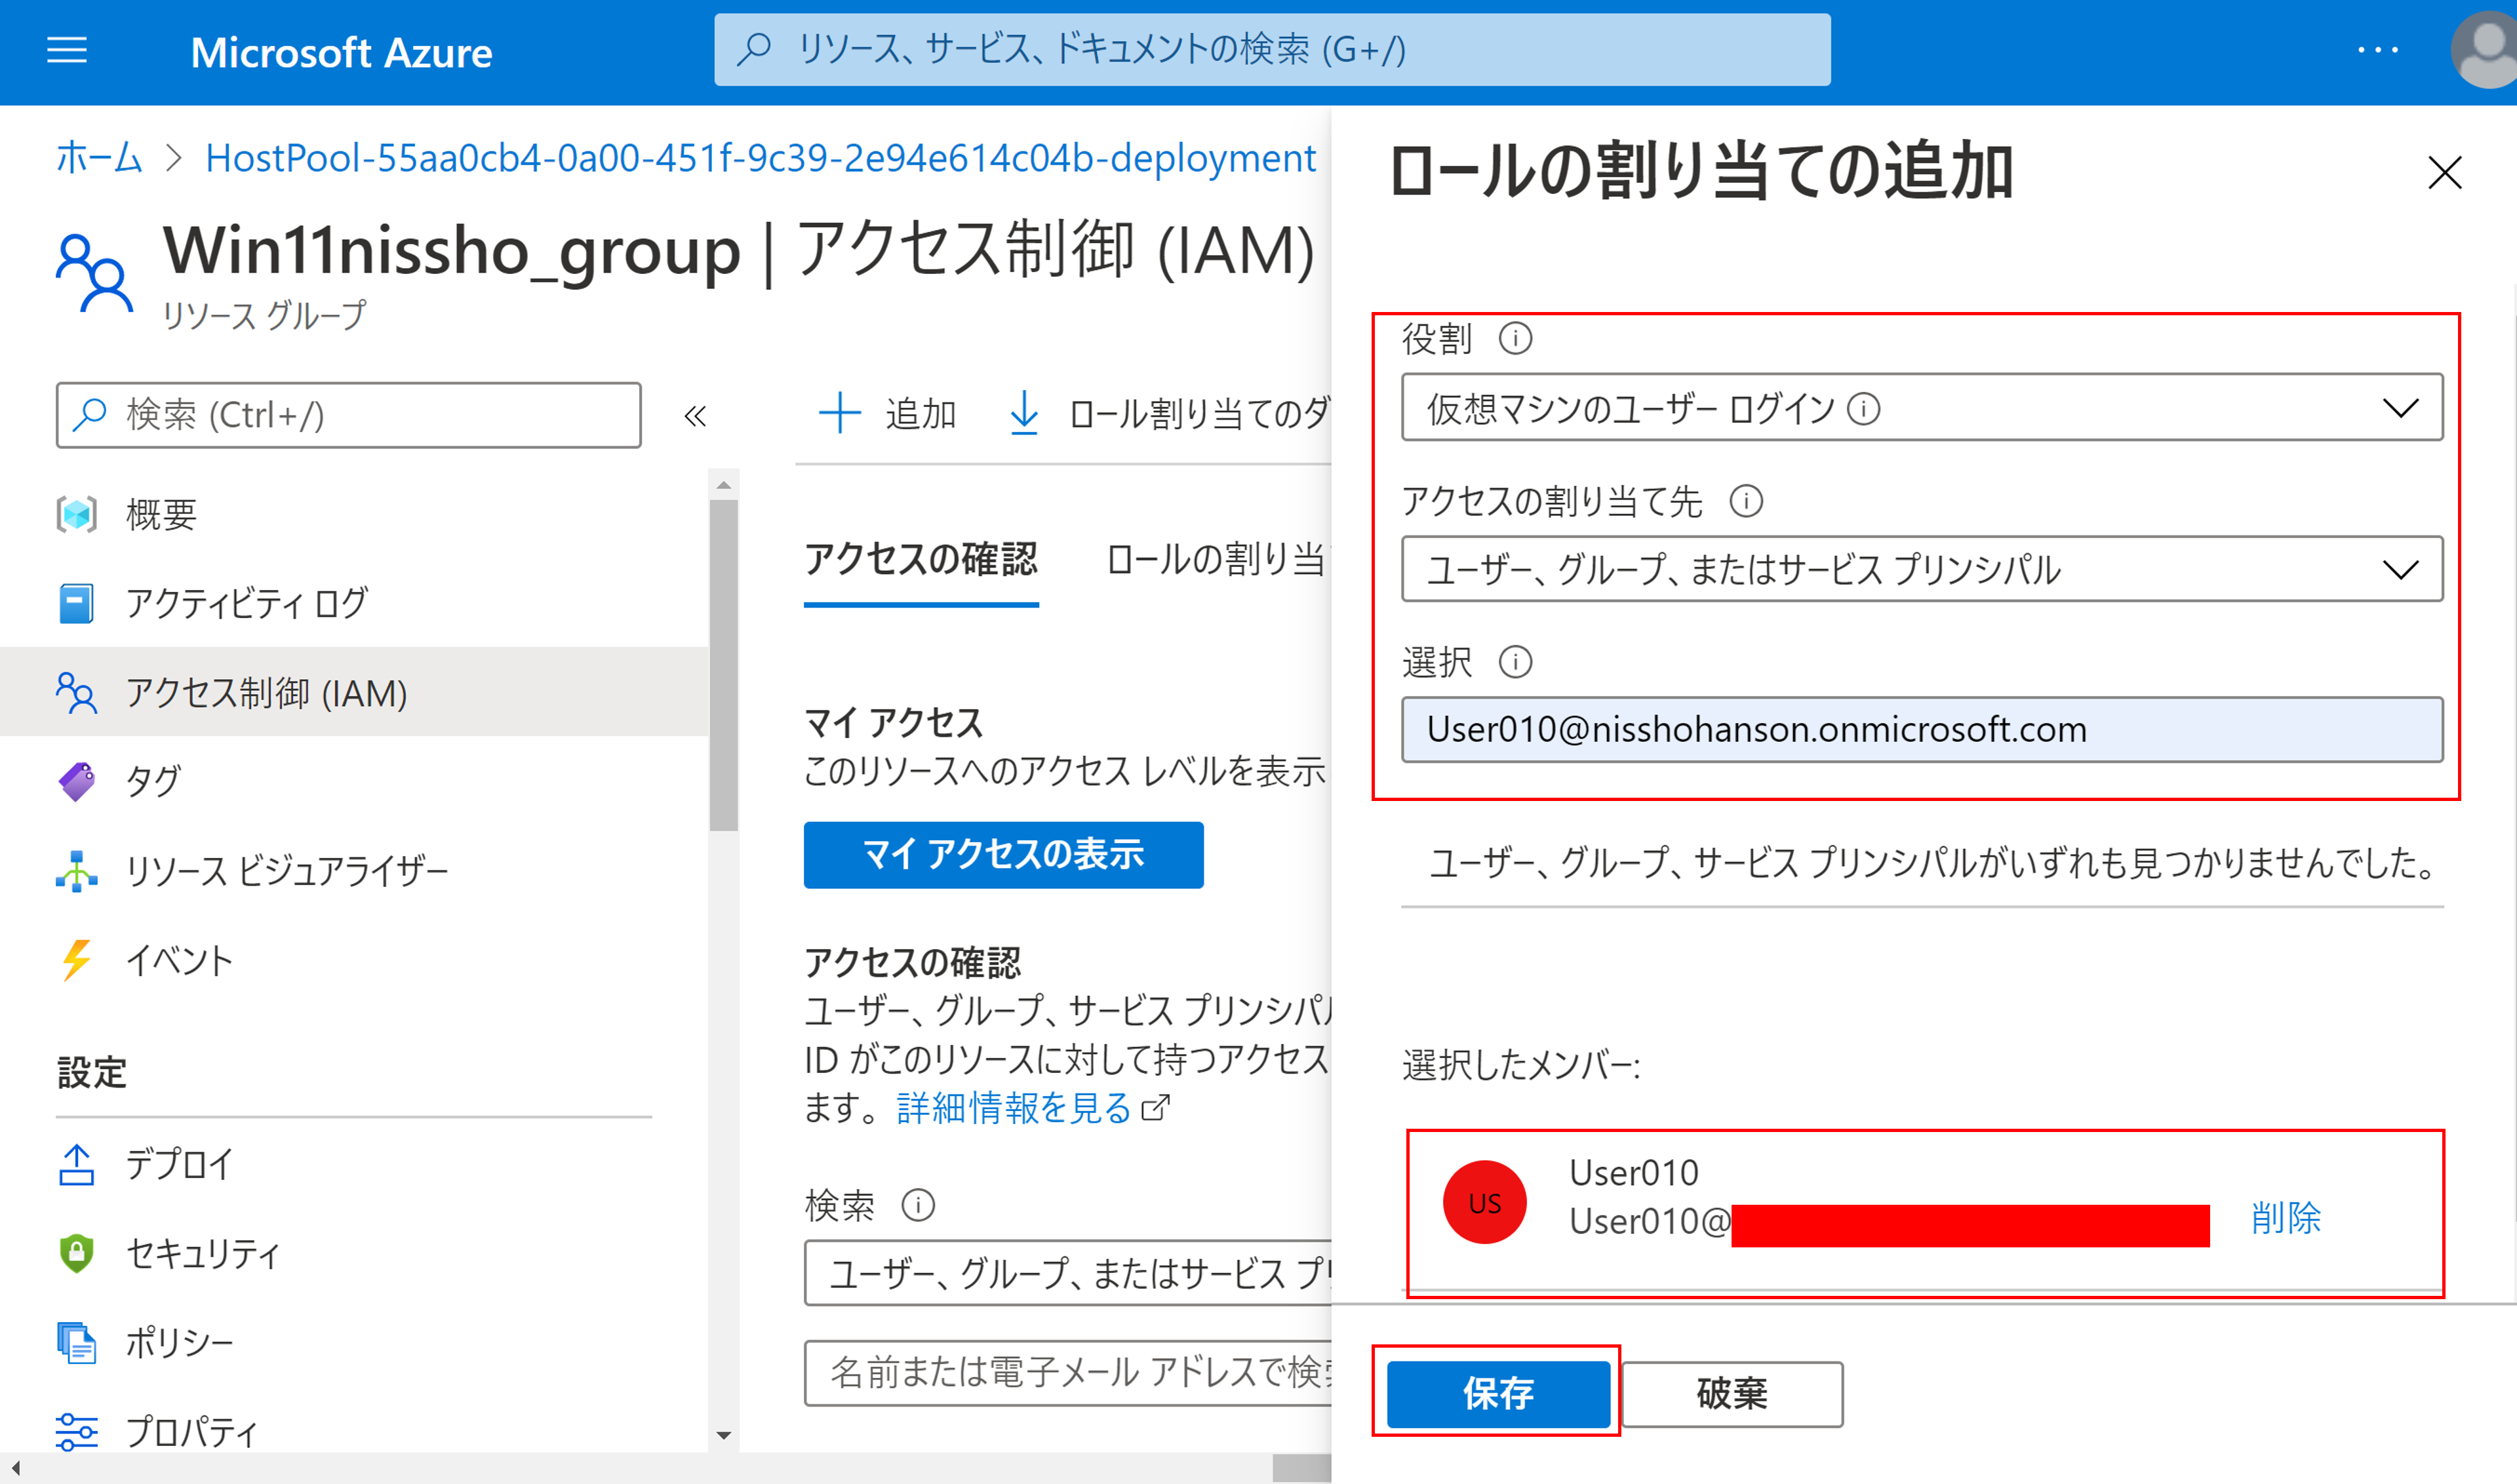Click the 破棄 button
The image size is (2517, 1484).
pos(1731,1393)
